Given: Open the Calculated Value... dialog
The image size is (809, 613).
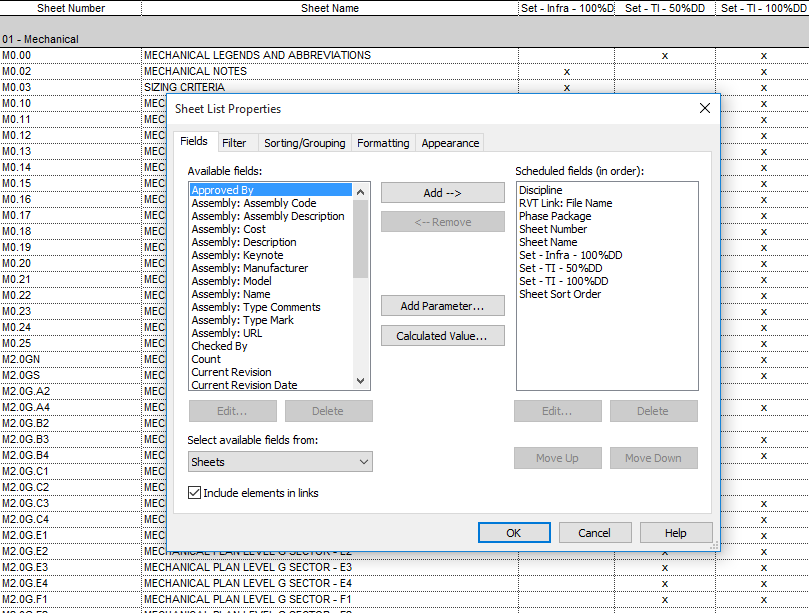Looking at the screenshot, I should click(x=442, y=336).
